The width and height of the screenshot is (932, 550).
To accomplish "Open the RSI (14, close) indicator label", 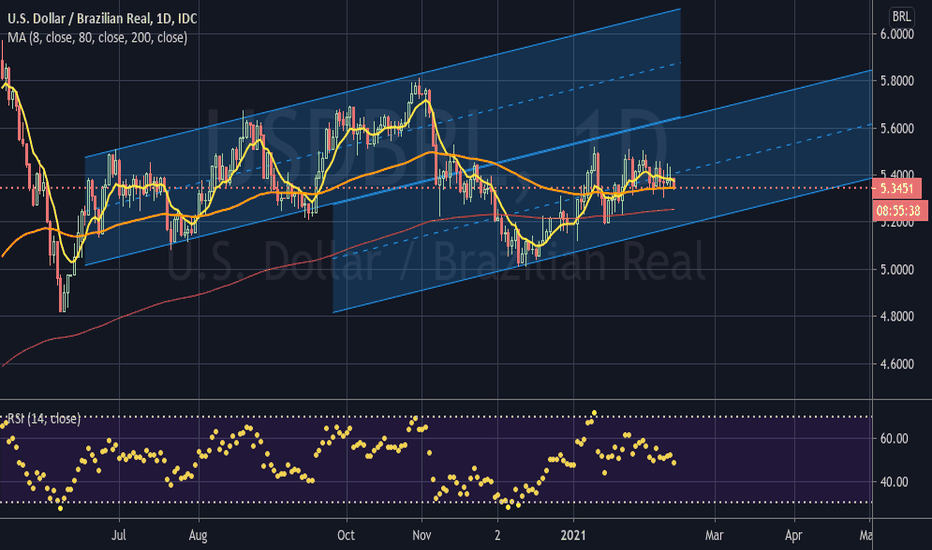I will 44,419.
